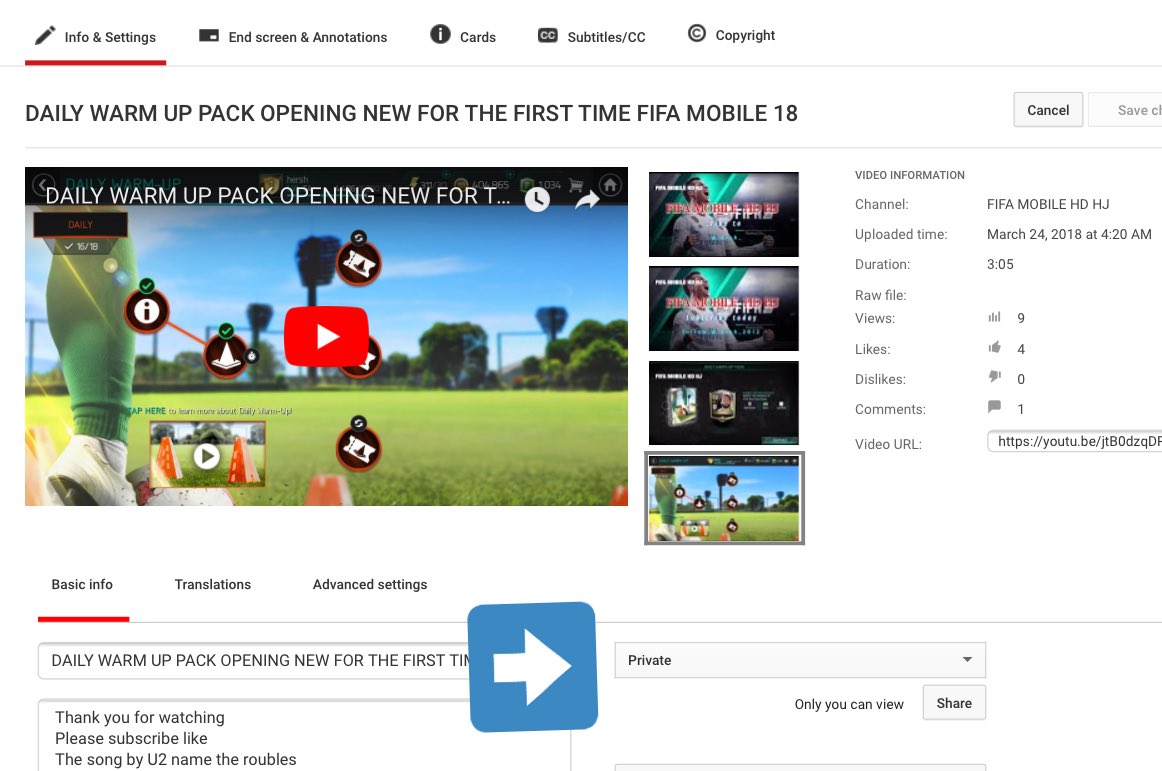
Task: Click the thumbs down dislikes icon
Action: [995, 377]
